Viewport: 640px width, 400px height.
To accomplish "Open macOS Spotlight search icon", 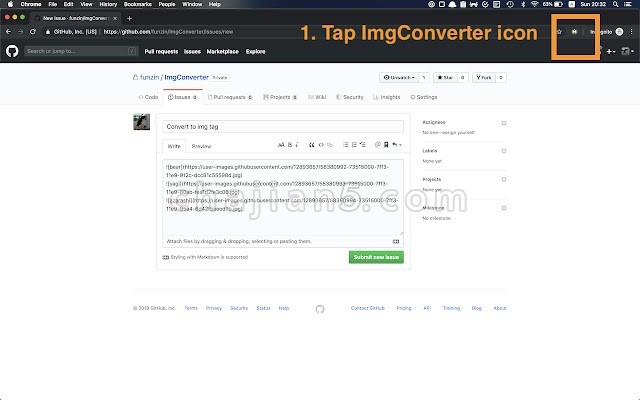I will point(615,4).
